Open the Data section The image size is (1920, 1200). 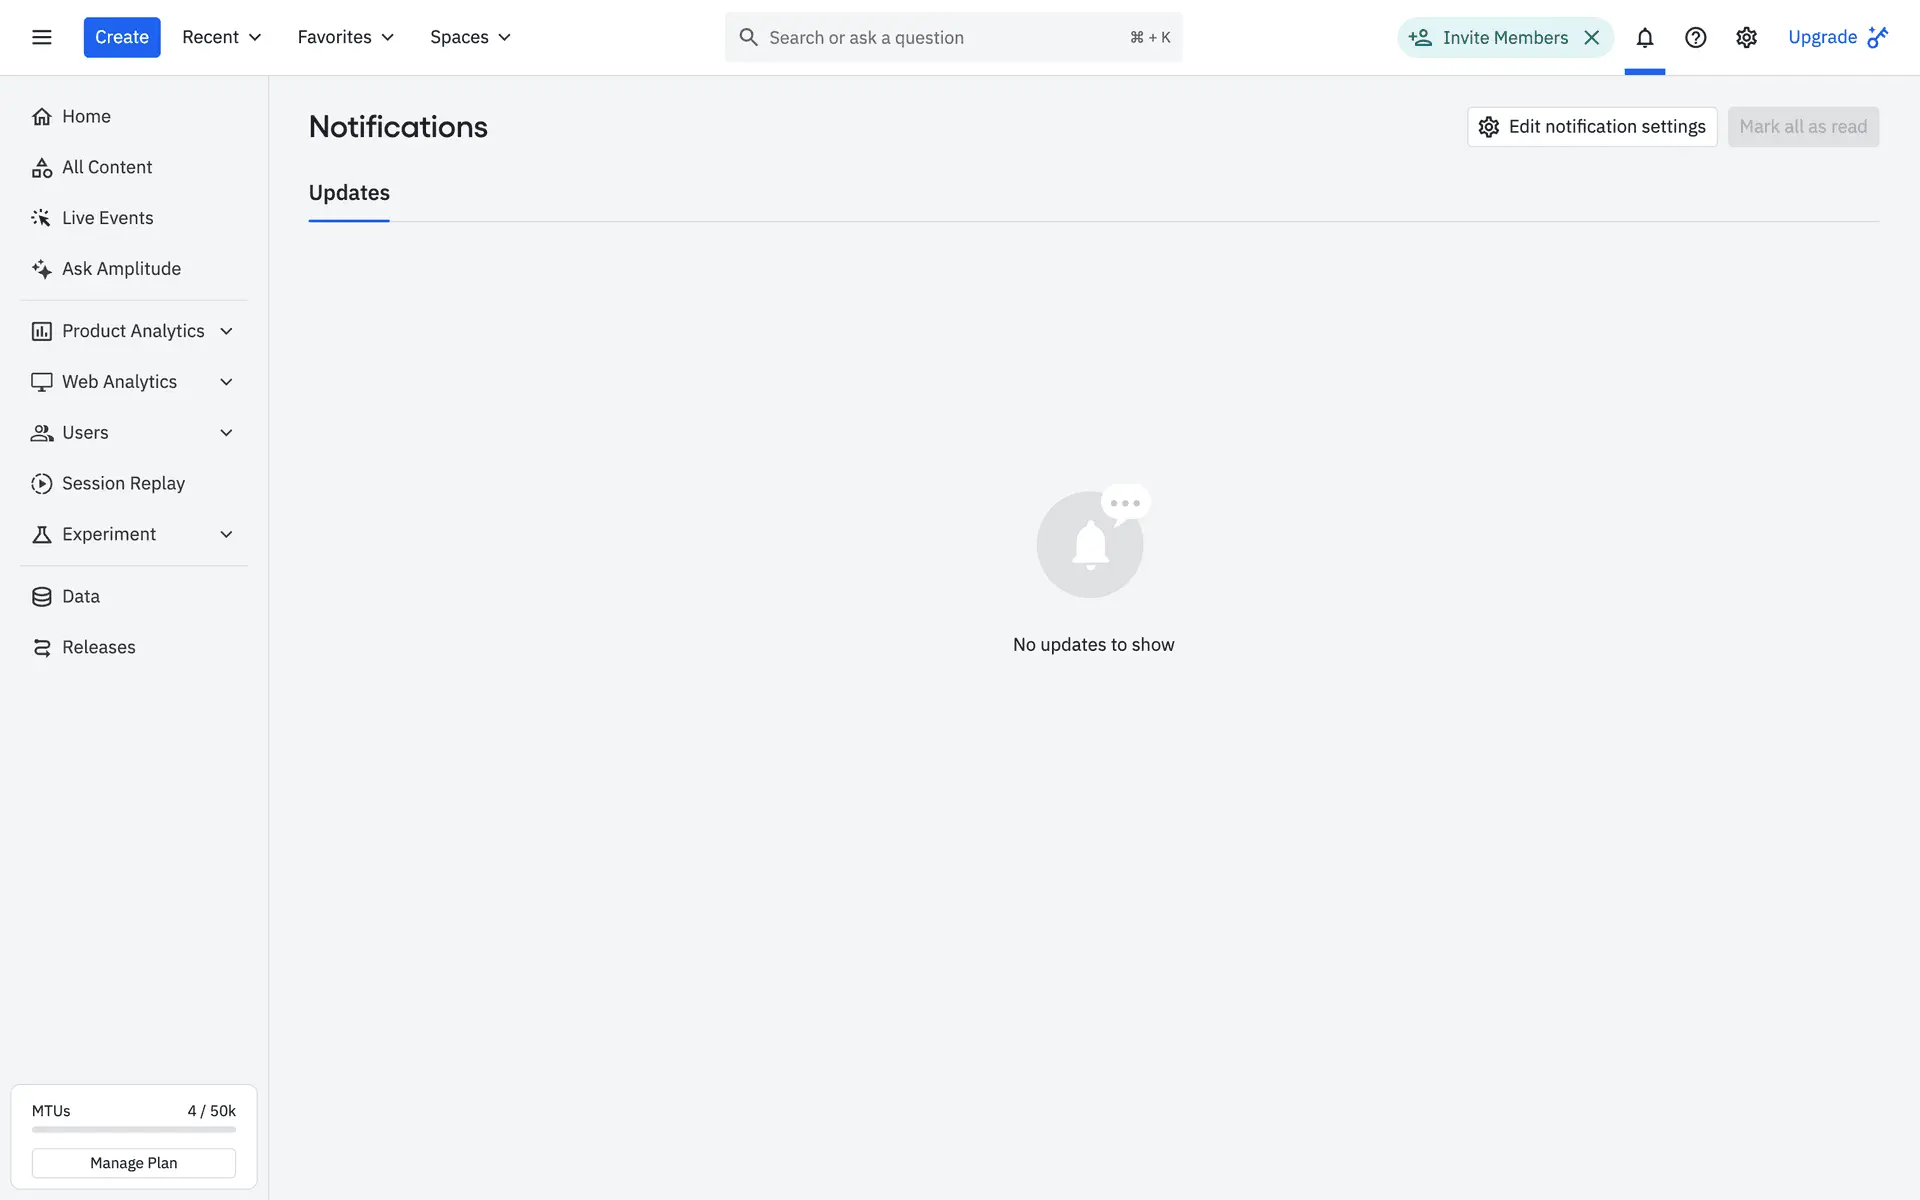pos(80,596)
